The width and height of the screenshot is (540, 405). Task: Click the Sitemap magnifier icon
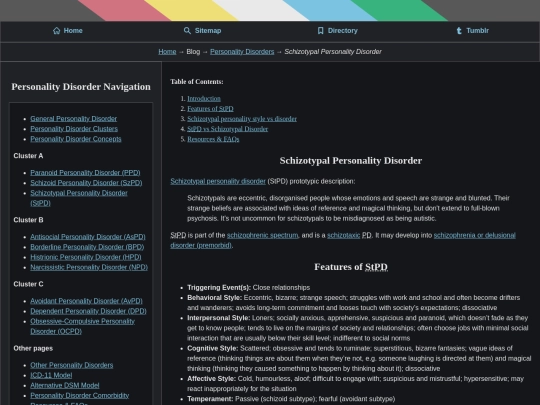pyautogui.click(x=187, y=31)
